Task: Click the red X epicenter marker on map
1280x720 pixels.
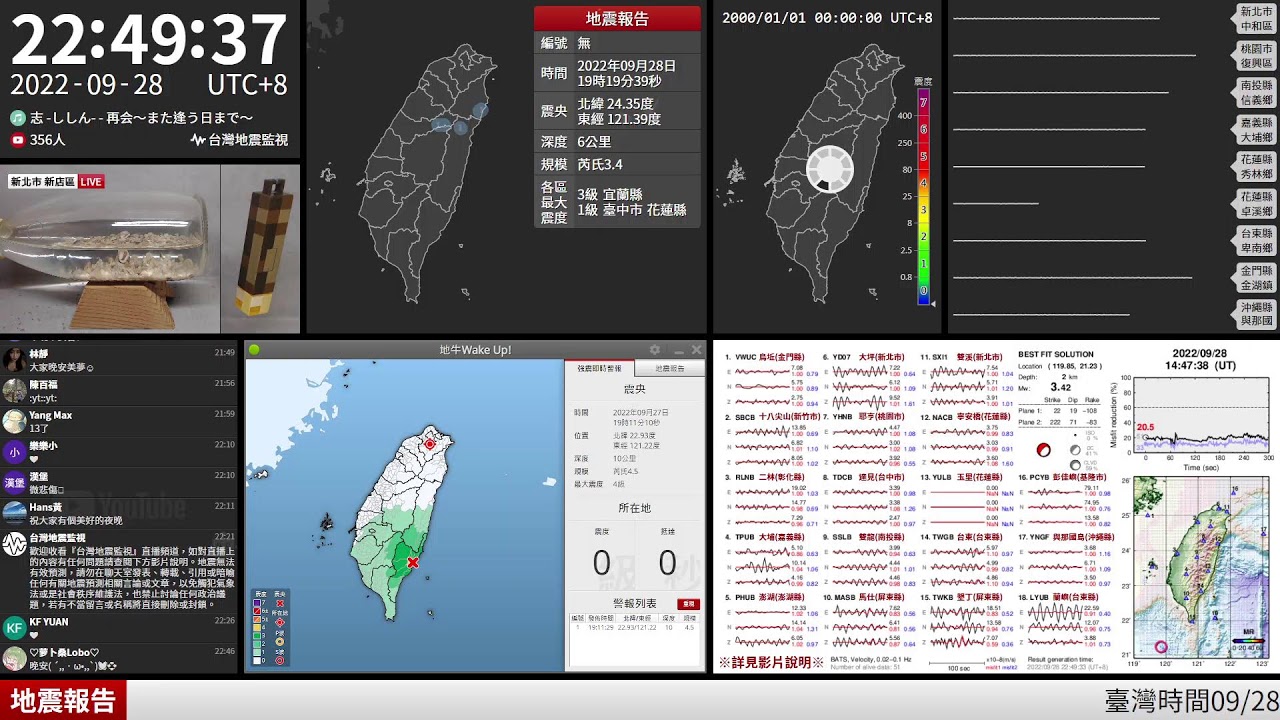Action: (412, 563)
